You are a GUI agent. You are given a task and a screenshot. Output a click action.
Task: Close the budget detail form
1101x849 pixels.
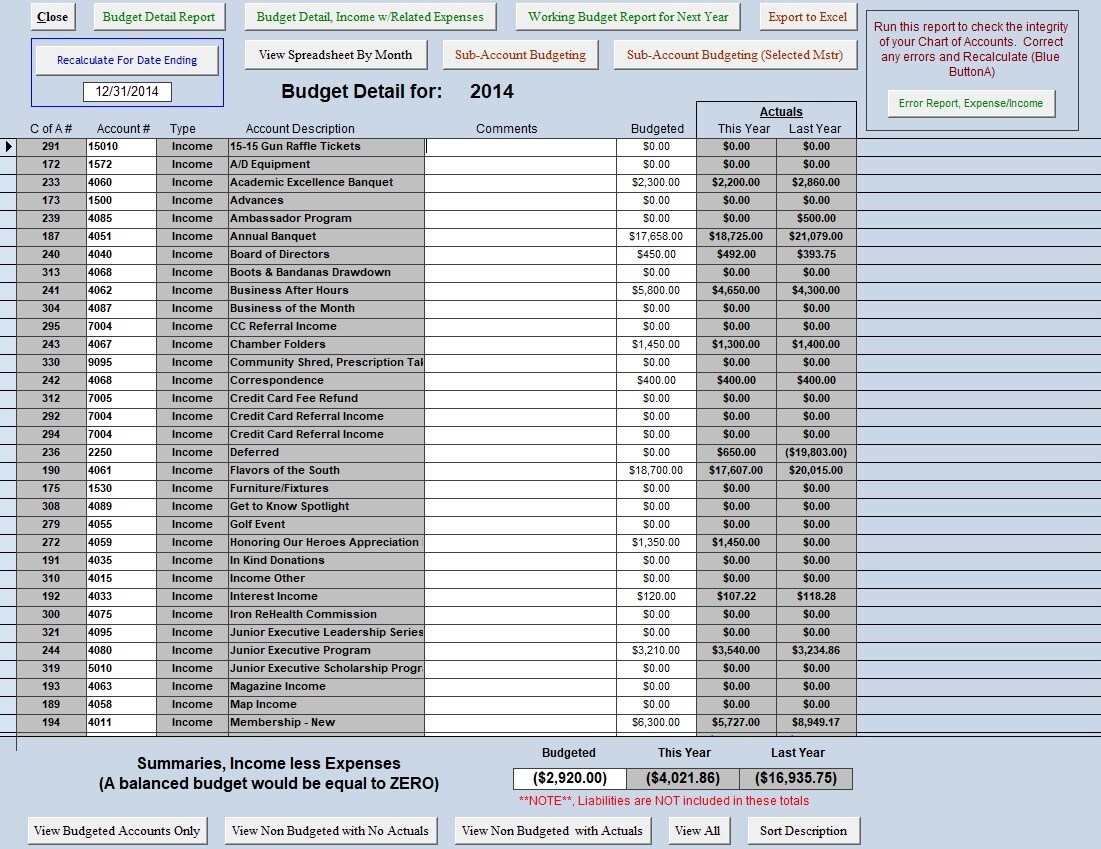click(x=53, y=17)
